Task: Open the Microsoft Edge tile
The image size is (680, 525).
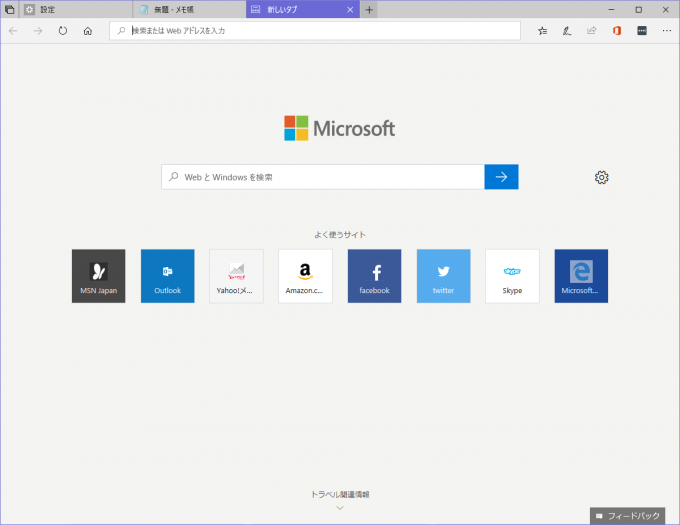Action: click(x=581, y=276)
